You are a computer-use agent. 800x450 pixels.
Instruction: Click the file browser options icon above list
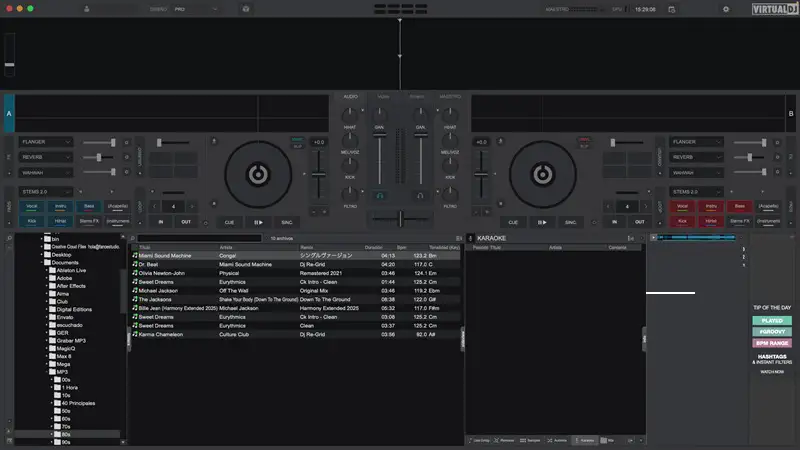coord(459,238)
